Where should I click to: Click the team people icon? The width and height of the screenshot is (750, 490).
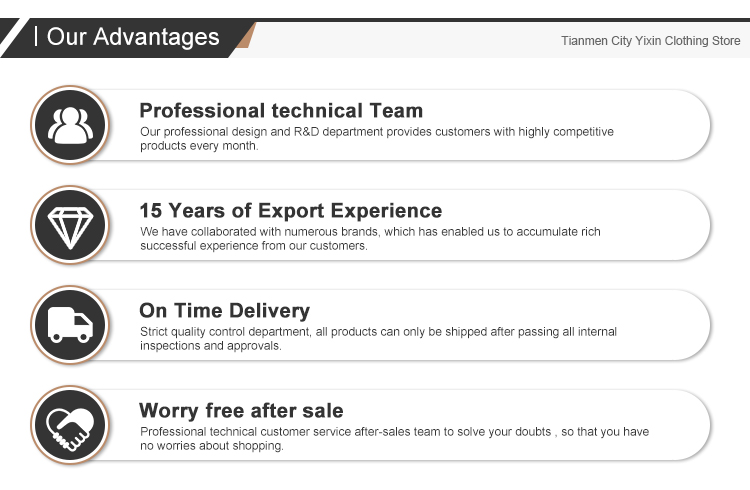click(x=70, y=125)
